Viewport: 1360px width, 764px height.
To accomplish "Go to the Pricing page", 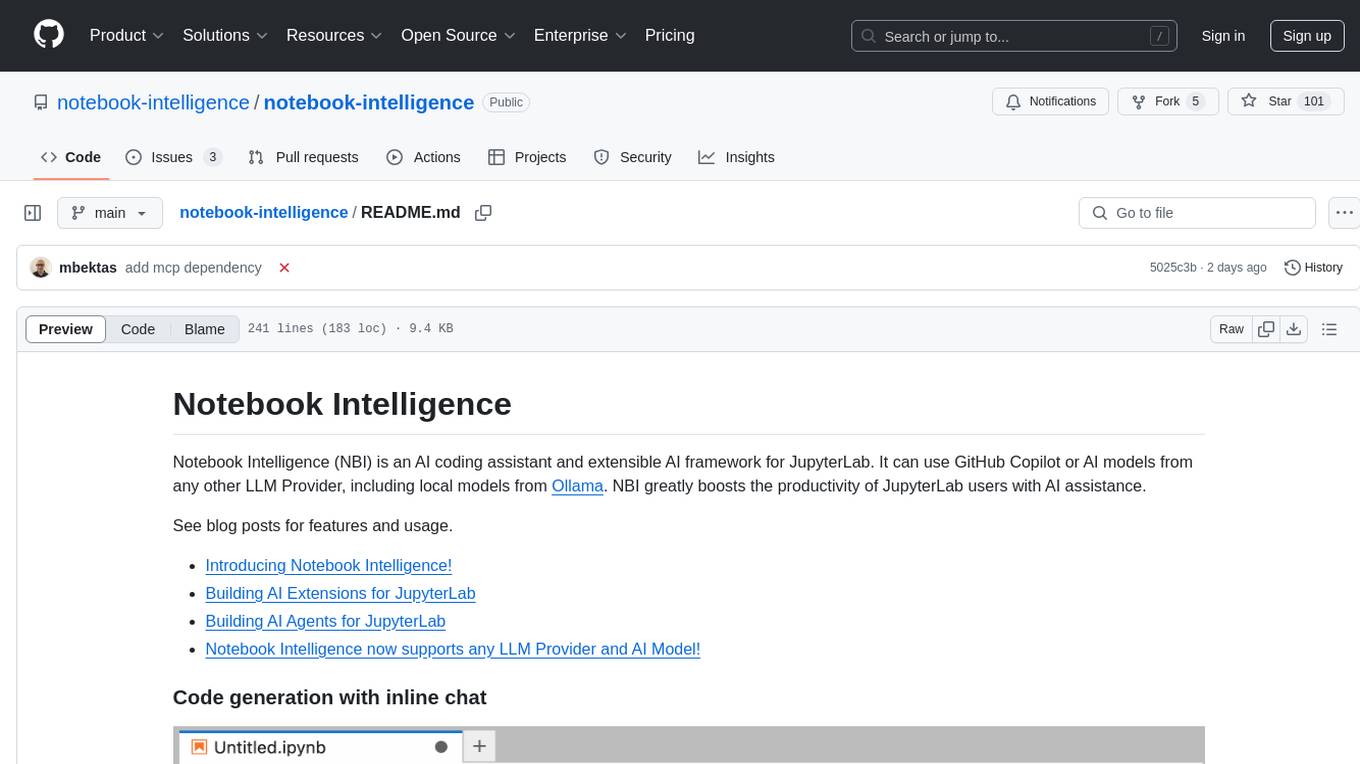I will pos(670,35).
